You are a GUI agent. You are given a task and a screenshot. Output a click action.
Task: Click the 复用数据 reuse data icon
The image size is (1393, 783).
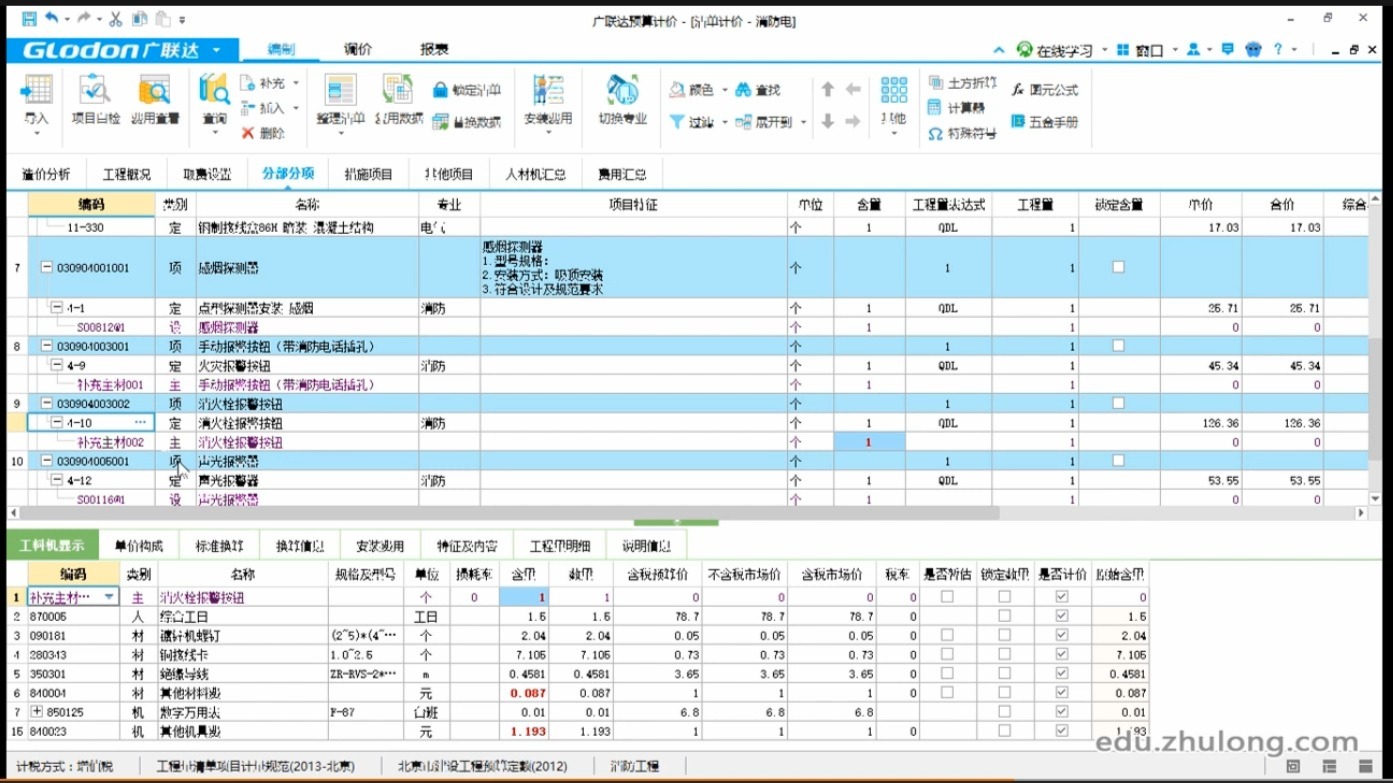pyautogui.click(x=398, y=99)
